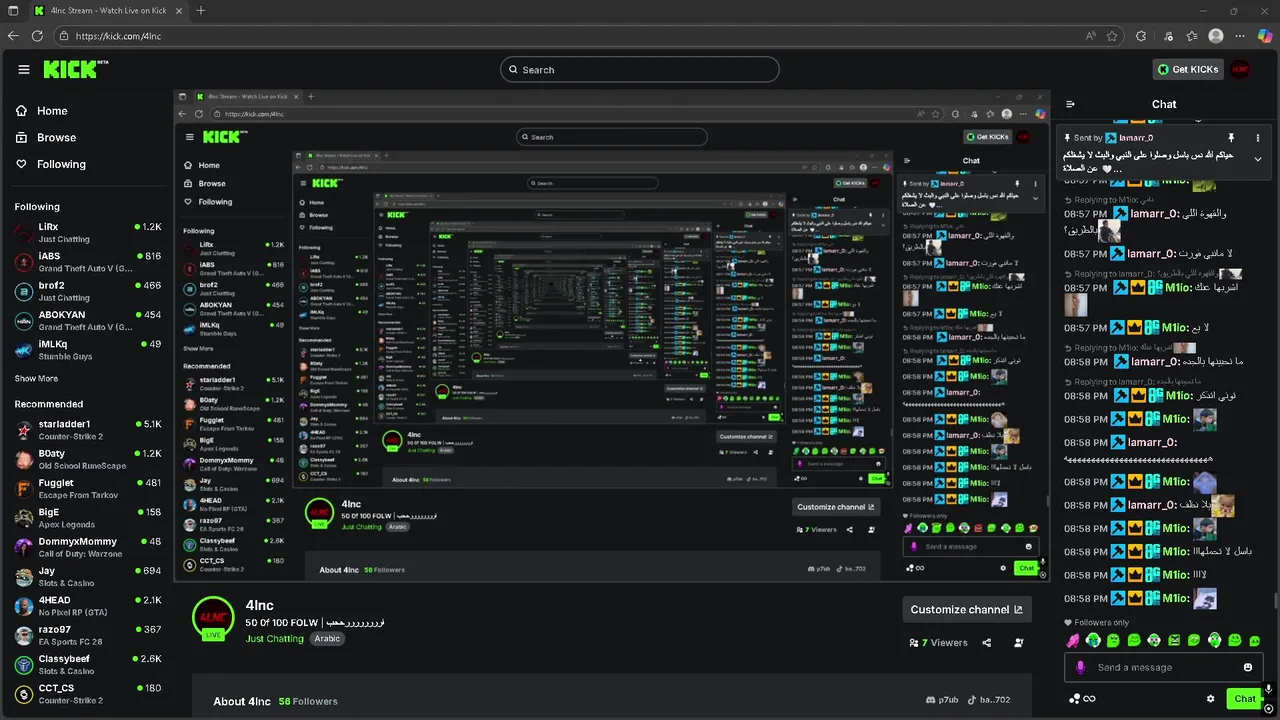The image size is (1280, 720).
Task: Click the 7 Viewers count
Action: pyautogui.click(x=938, y=643)
